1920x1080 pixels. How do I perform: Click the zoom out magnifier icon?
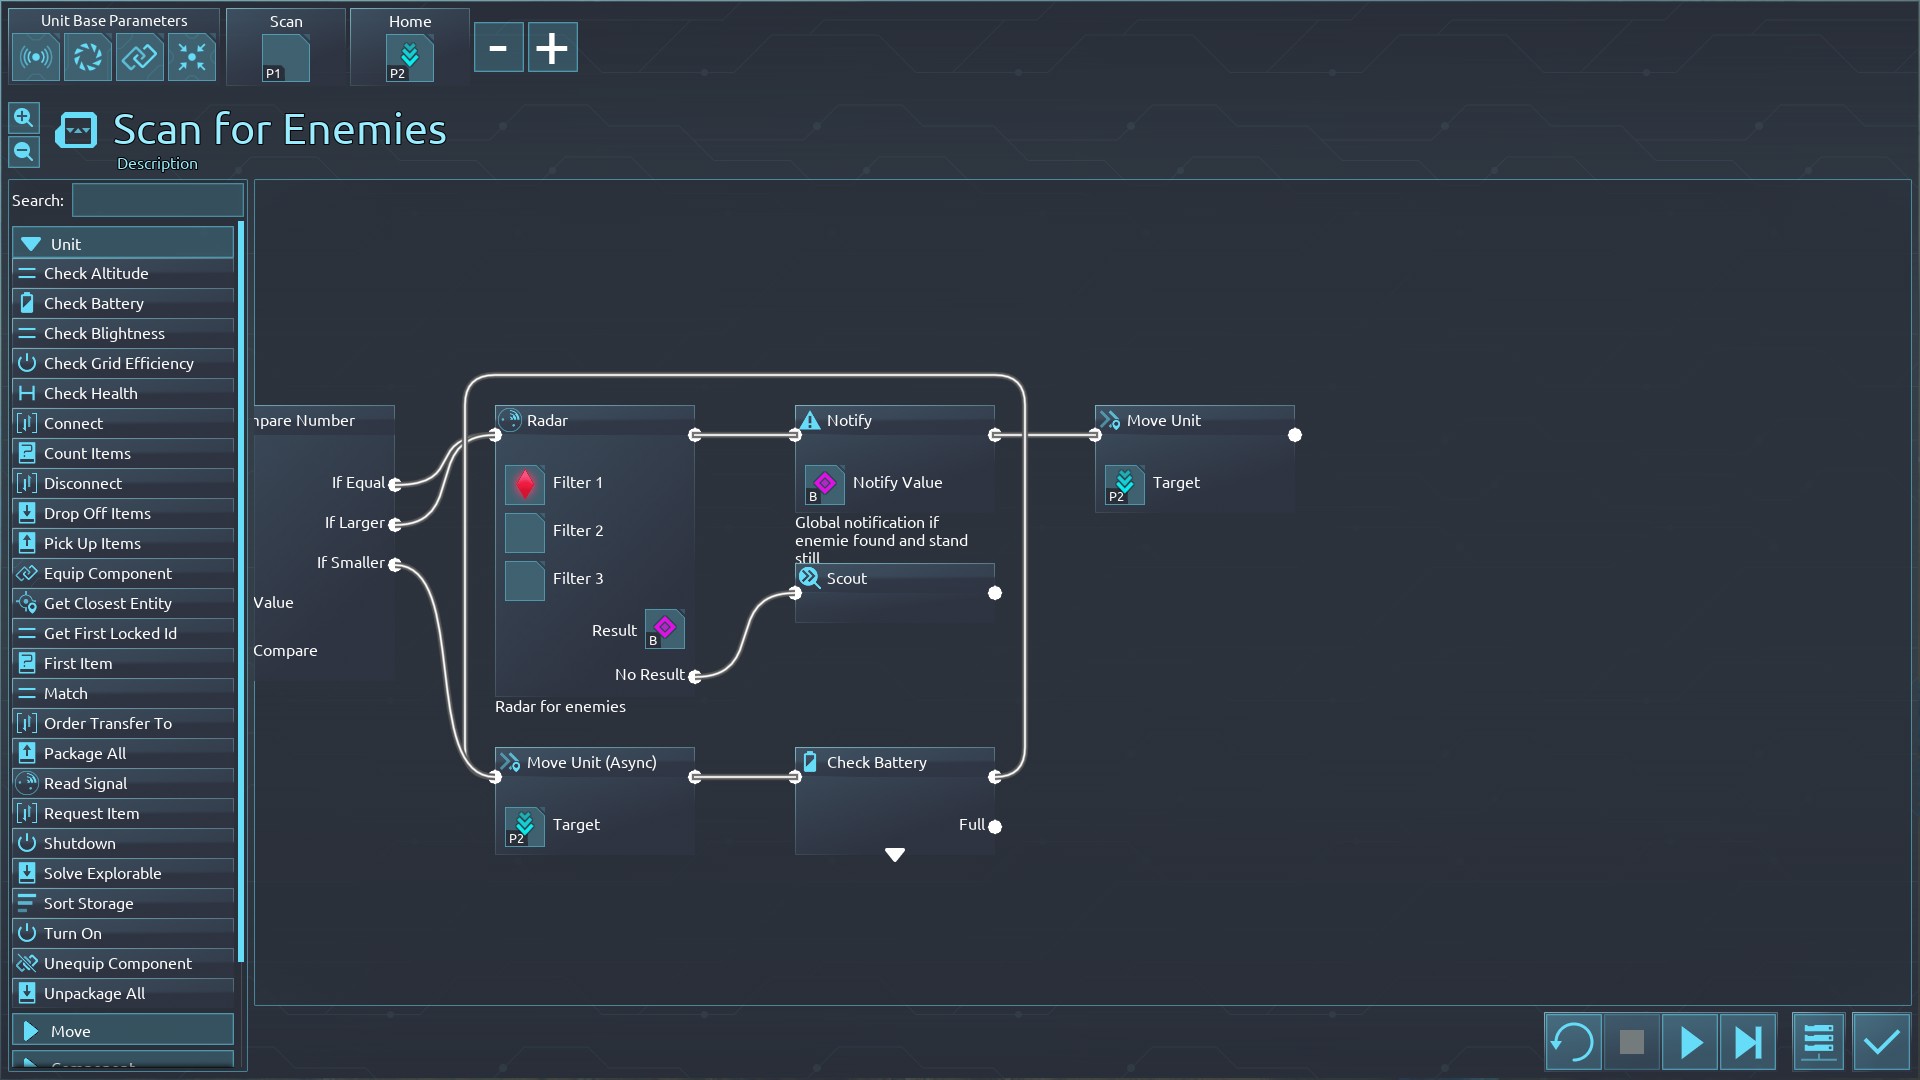coord(24,152)
